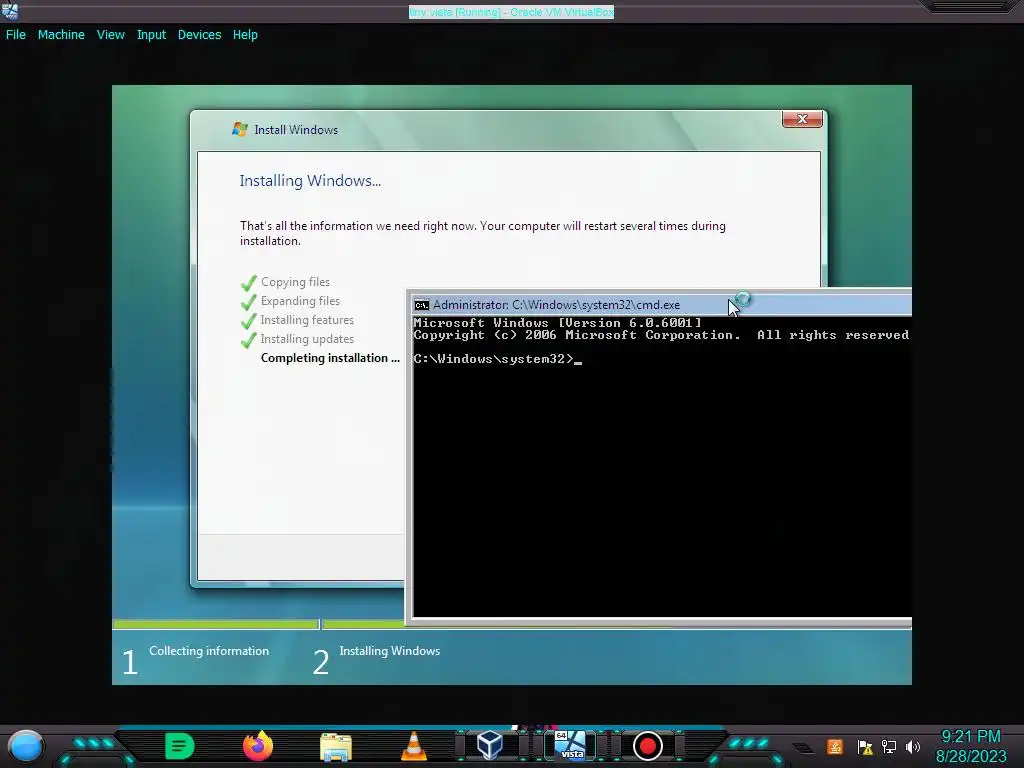Click the 'Completing installation ...' text
The image size is (1024, 768).
click(330, 358)
